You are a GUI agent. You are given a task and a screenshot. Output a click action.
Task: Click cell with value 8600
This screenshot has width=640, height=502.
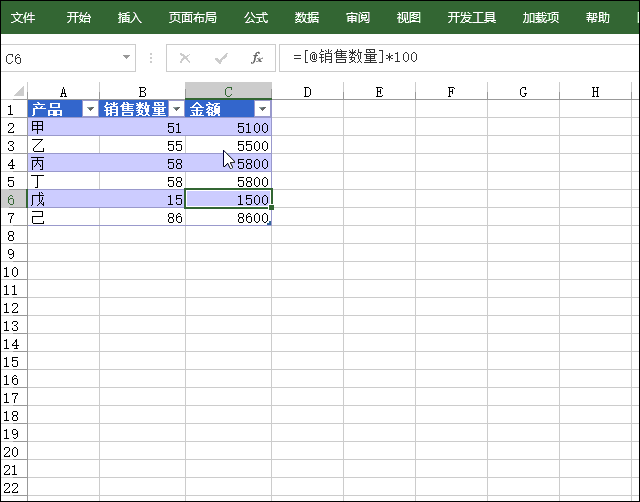[229, 217]
